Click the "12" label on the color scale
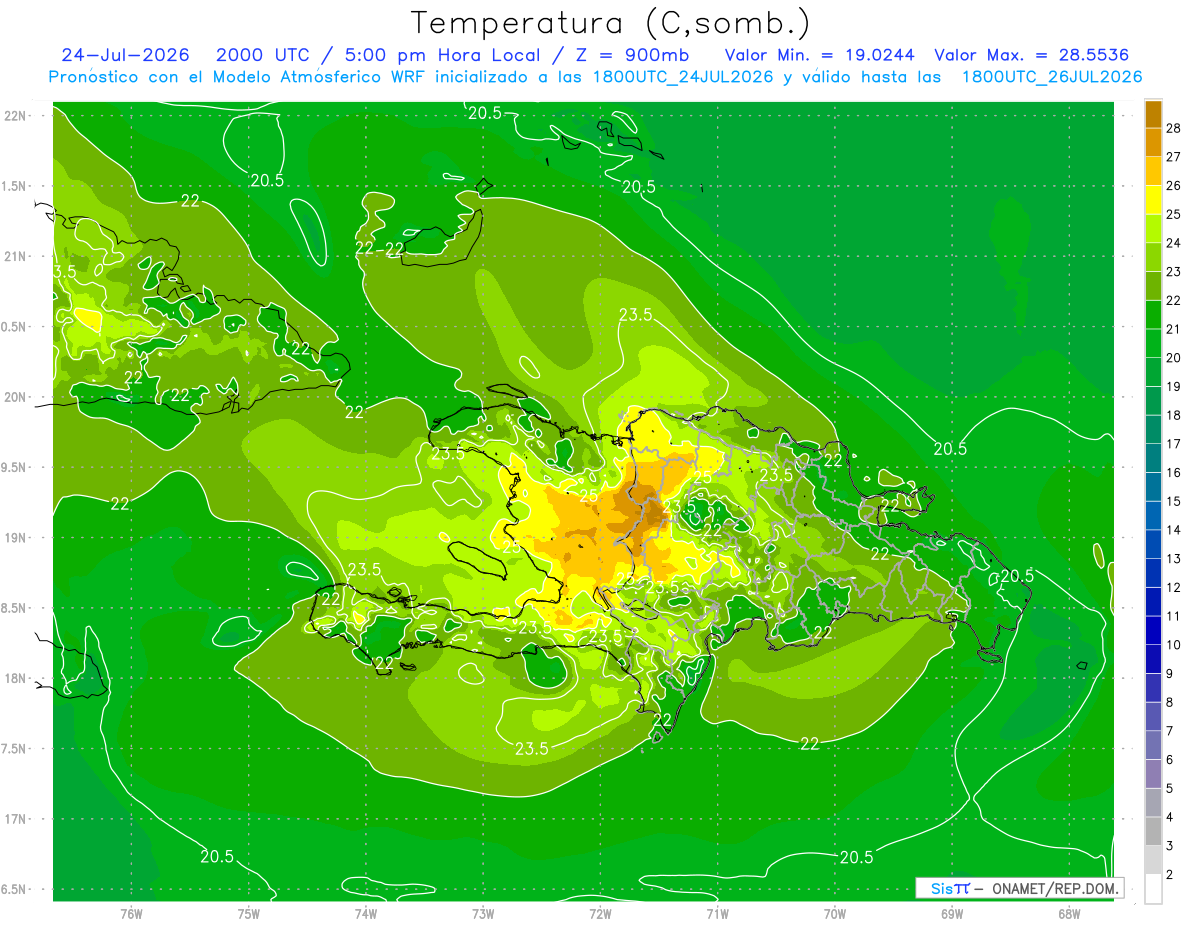 point(1174,588)
